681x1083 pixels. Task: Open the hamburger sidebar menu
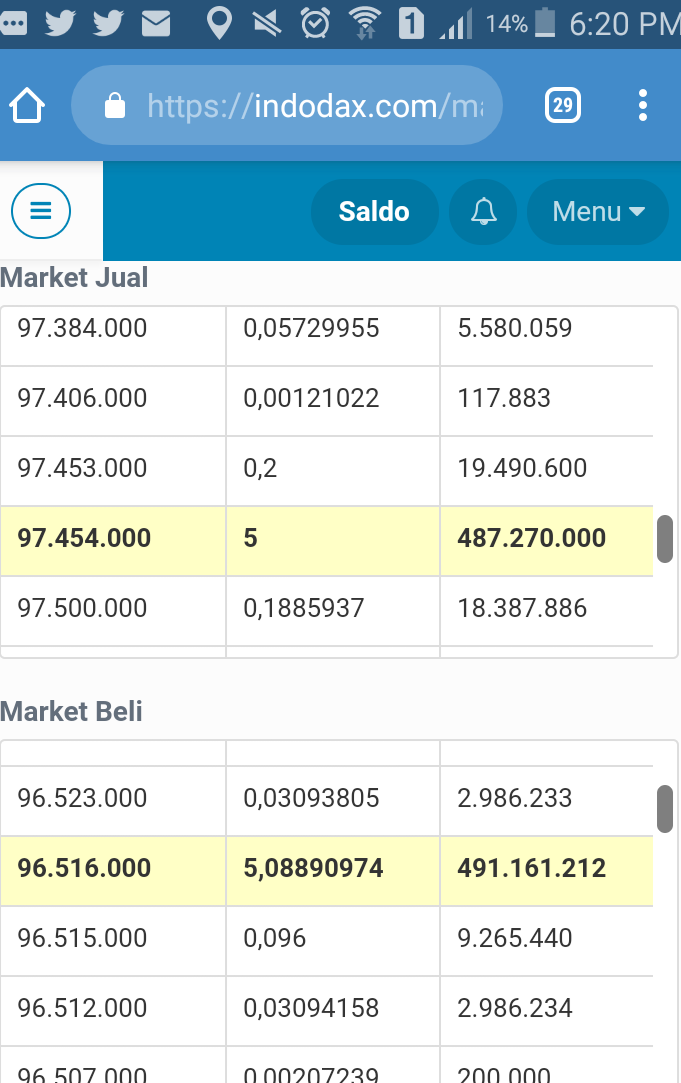click(x=41, y=211)
